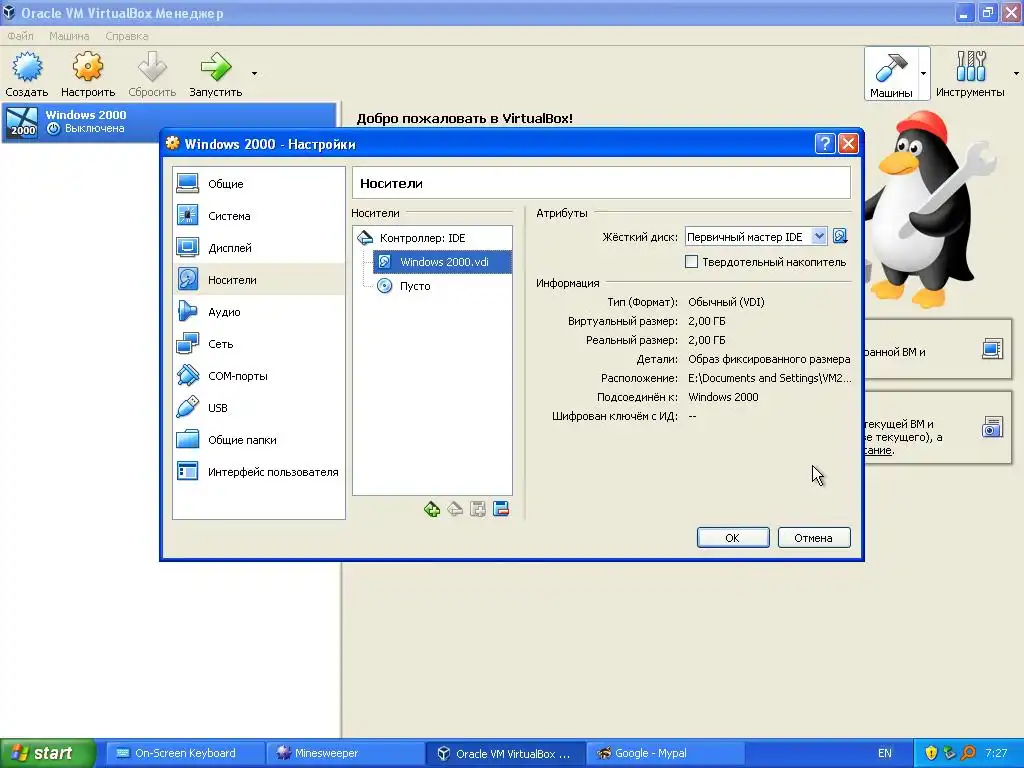1024x768 pixels.
Task: Open the Машина menu
Action: click(x=69, y=36)
